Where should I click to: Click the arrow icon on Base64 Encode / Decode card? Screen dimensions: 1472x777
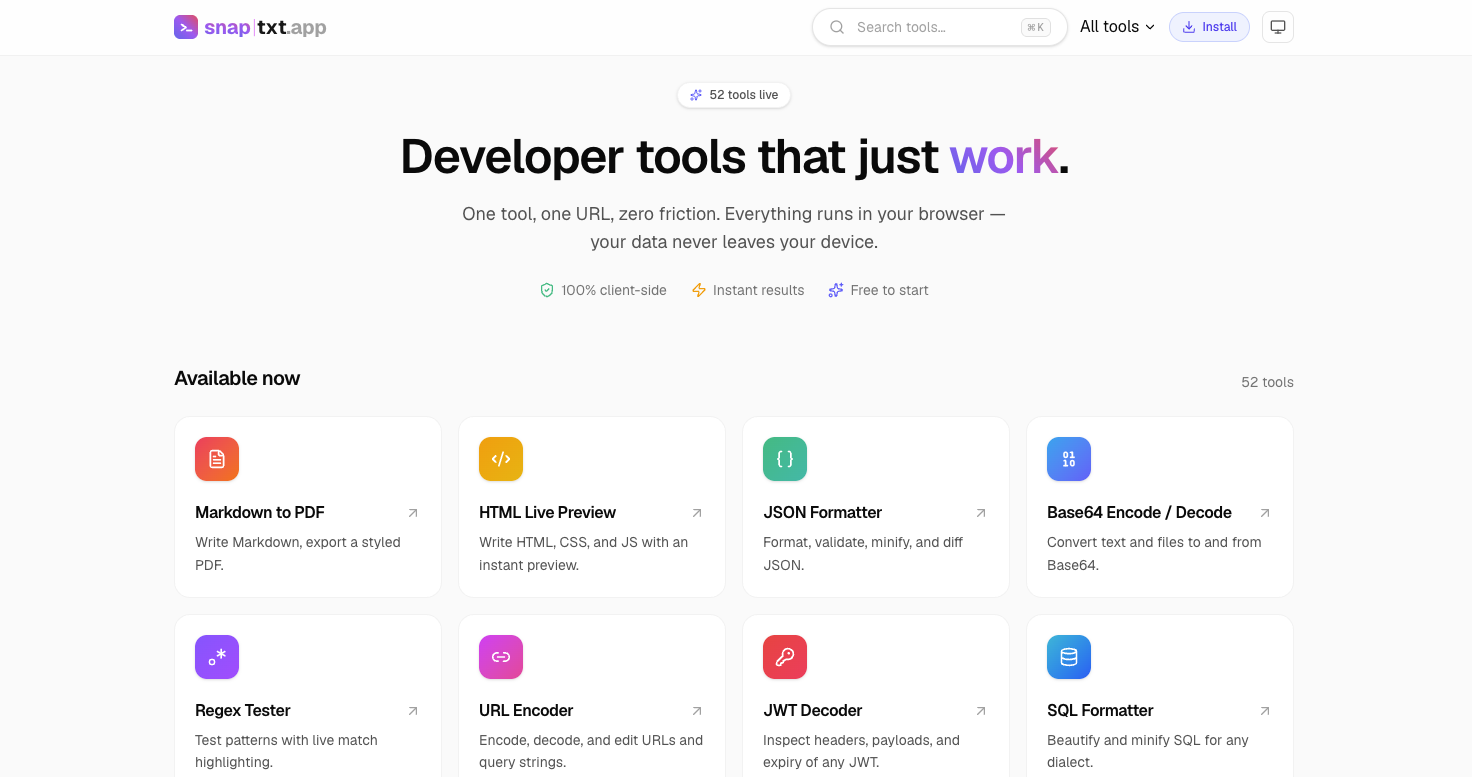tap(1265, 513)
